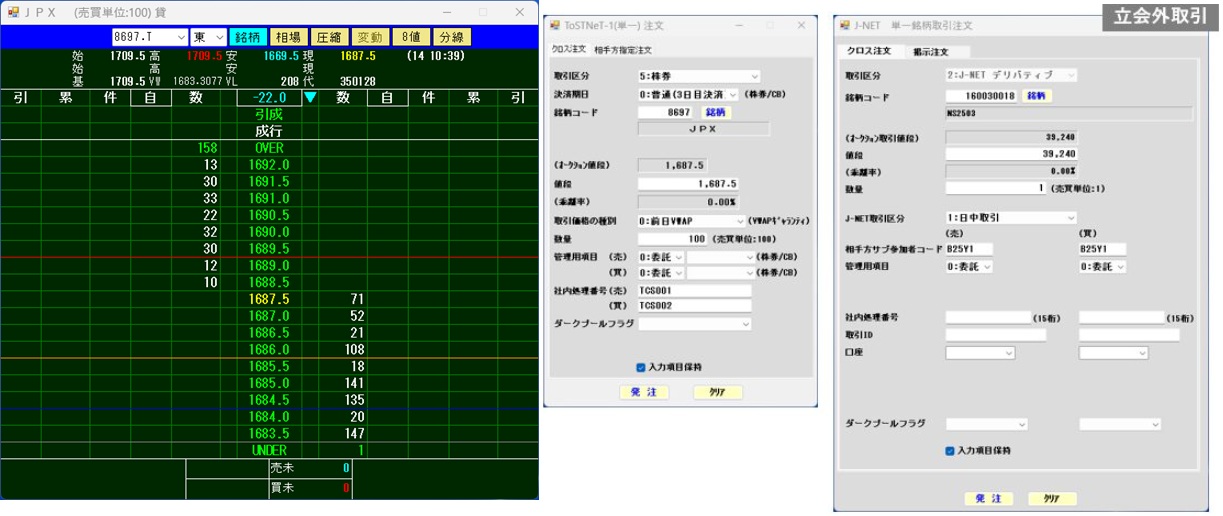The width and height of the screenshot is (1223, 516).
Task: Click クリア button in ToSTNeT-1 window
Action: [x=718, y=392]
